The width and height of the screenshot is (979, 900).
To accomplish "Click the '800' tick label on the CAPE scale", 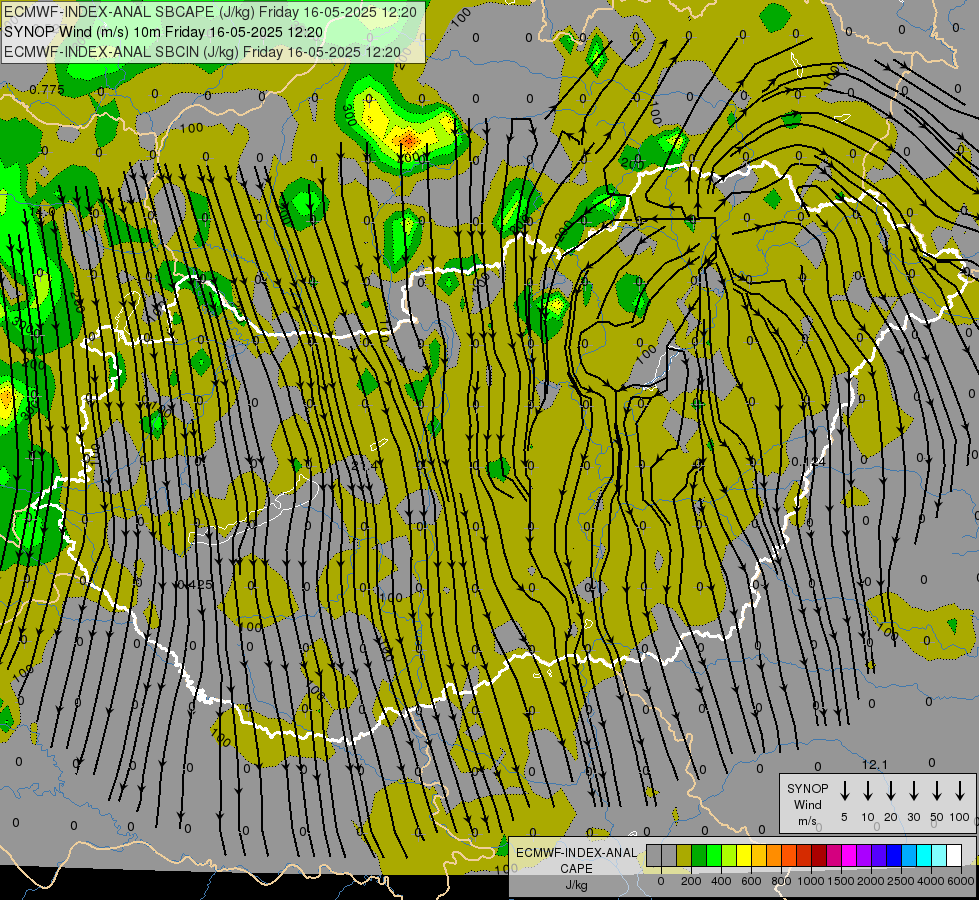I will pyautogui.click(x=781, y=881).
